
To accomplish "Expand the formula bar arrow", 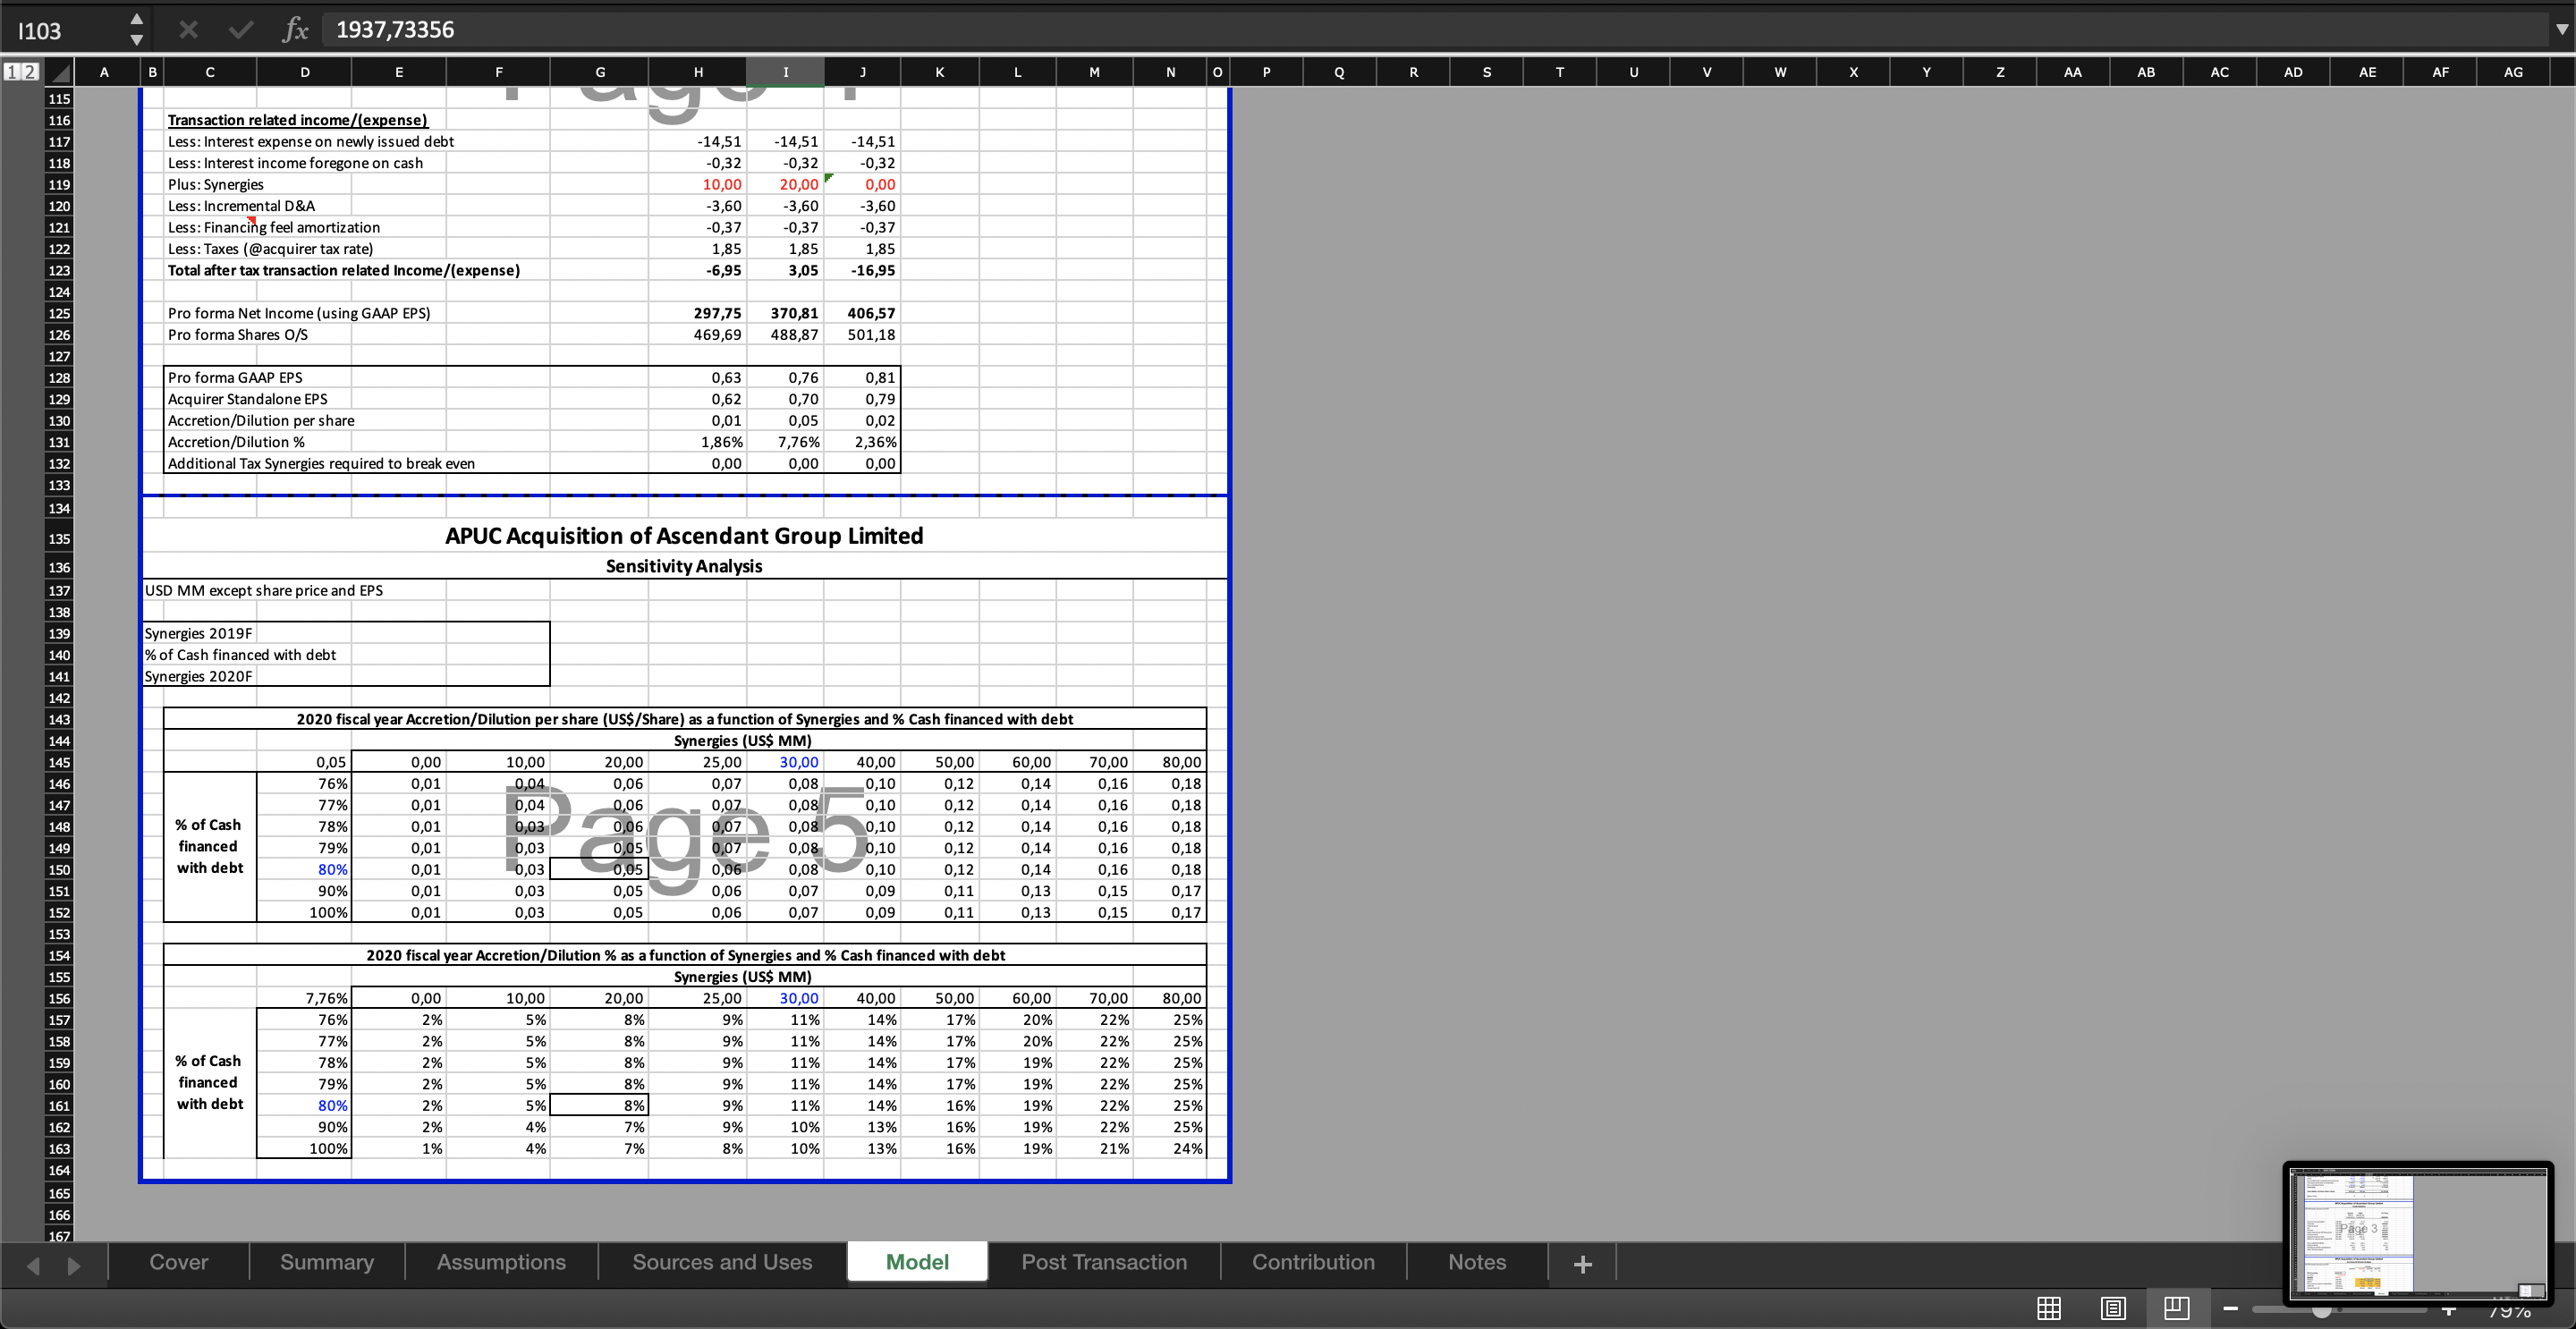I will click(2561, 30).
